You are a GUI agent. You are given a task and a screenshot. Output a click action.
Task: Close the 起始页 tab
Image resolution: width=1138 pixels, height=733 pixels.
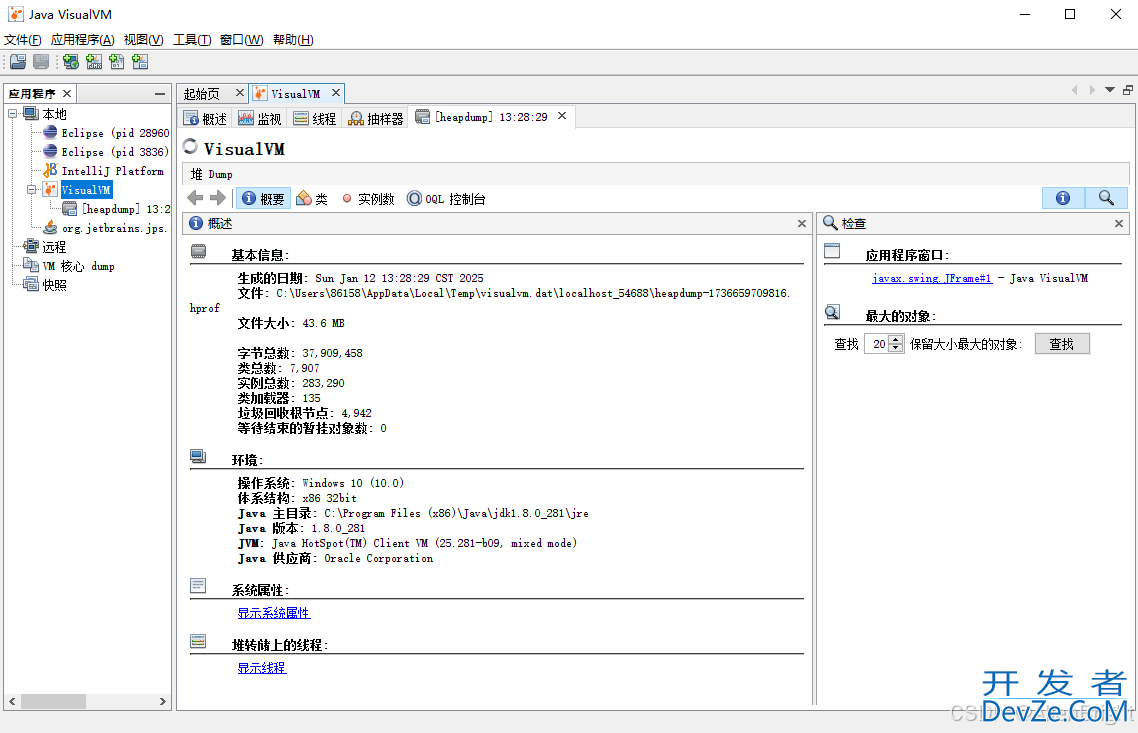(x=240, y=93)
